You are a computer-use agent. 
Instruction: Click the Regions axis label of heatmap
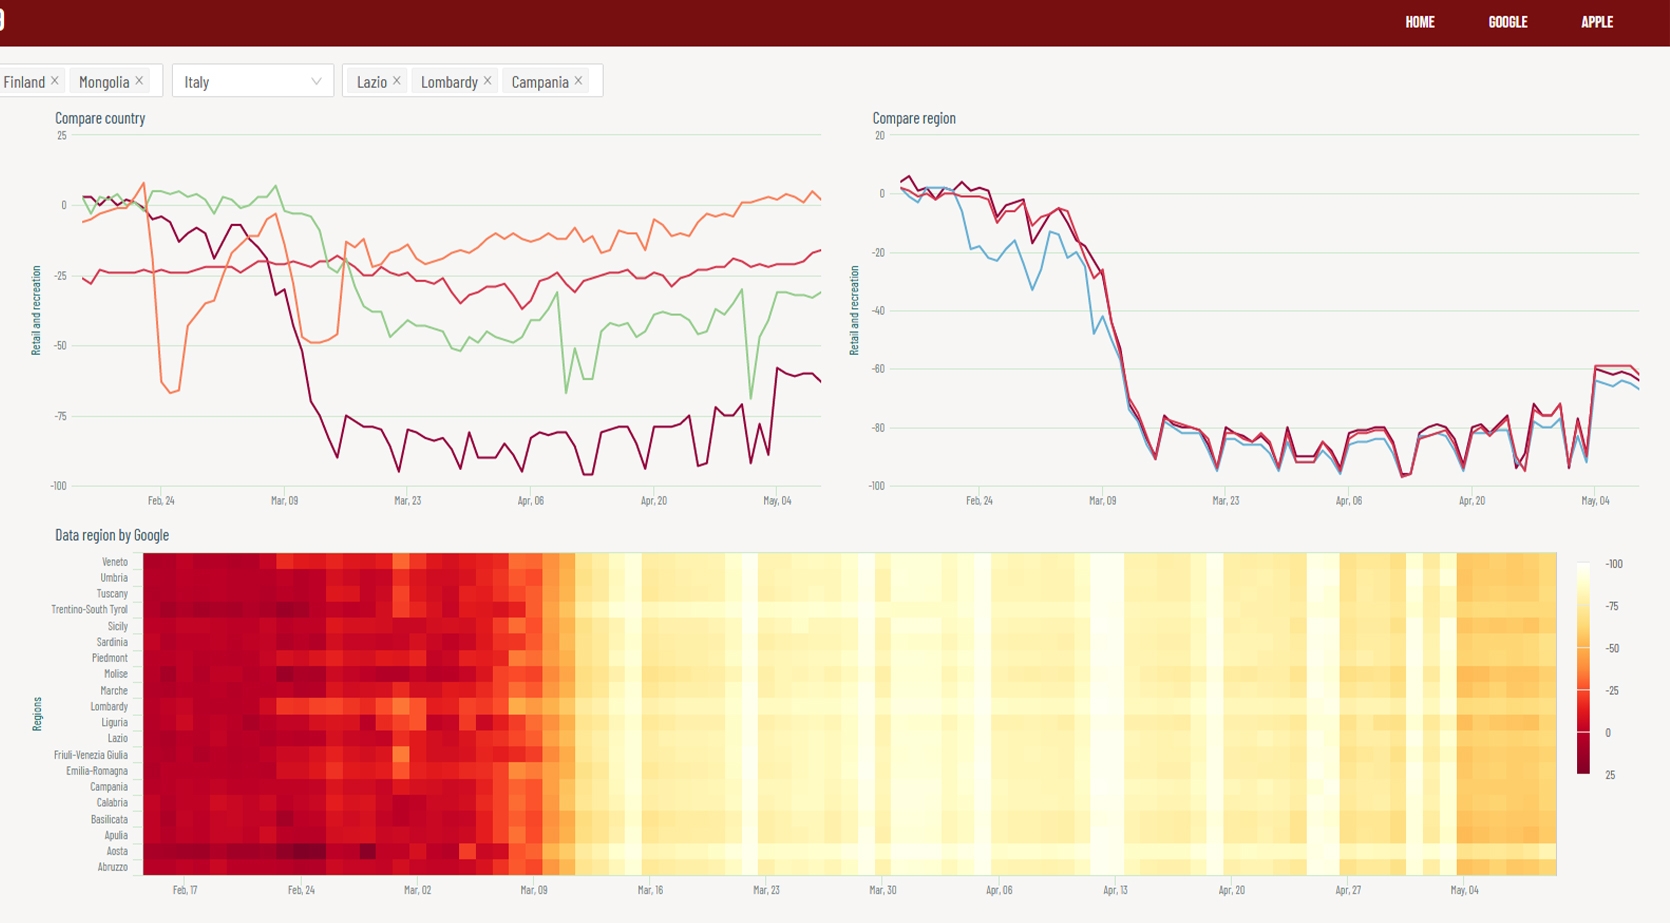(x=37, y=714)
